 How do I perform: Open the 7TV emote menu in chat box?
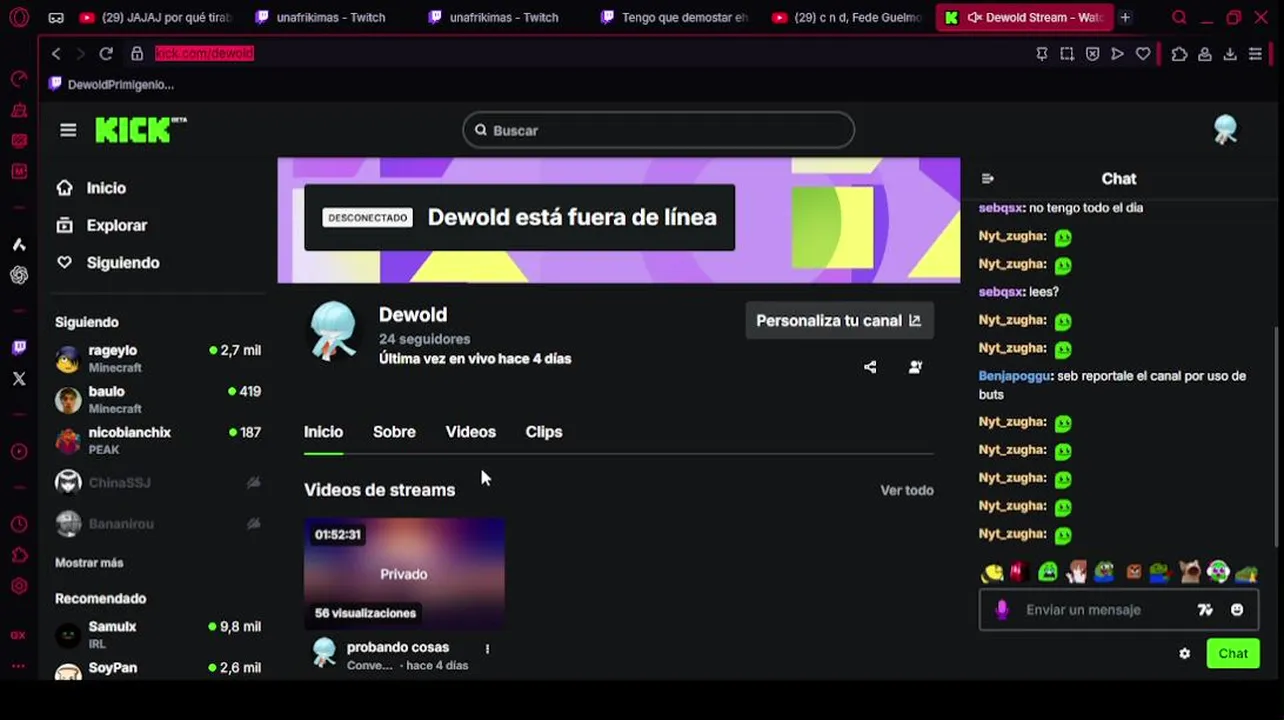(1205, 610)
